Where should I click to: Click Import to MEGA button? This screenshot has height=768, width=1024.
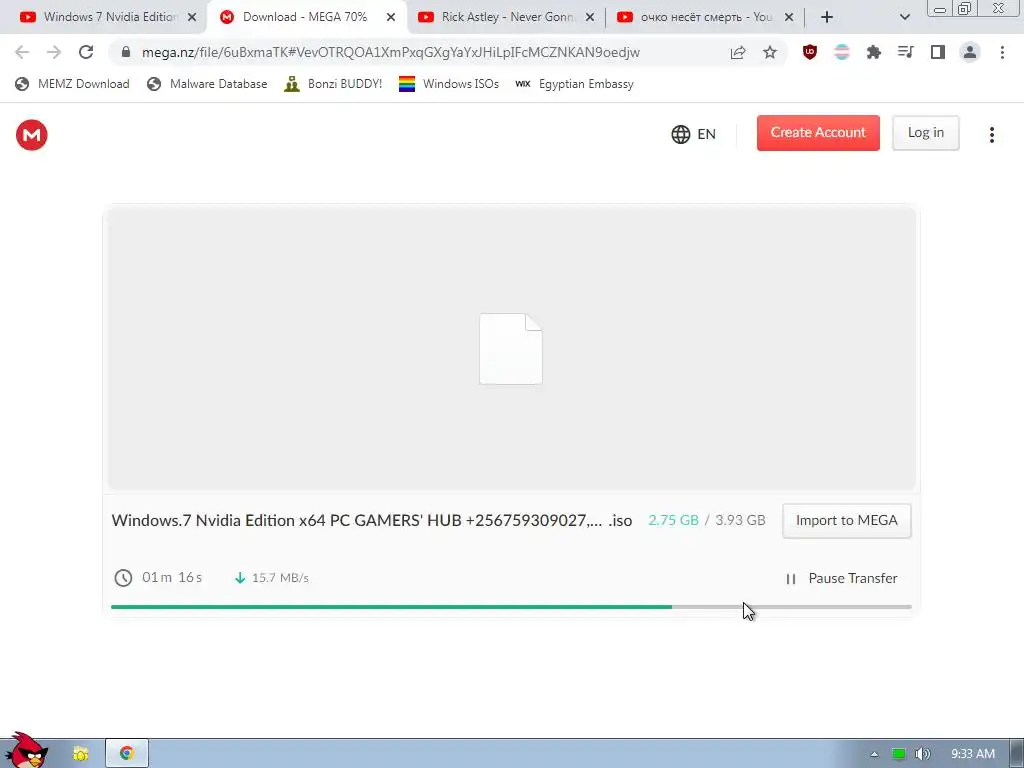846,520
